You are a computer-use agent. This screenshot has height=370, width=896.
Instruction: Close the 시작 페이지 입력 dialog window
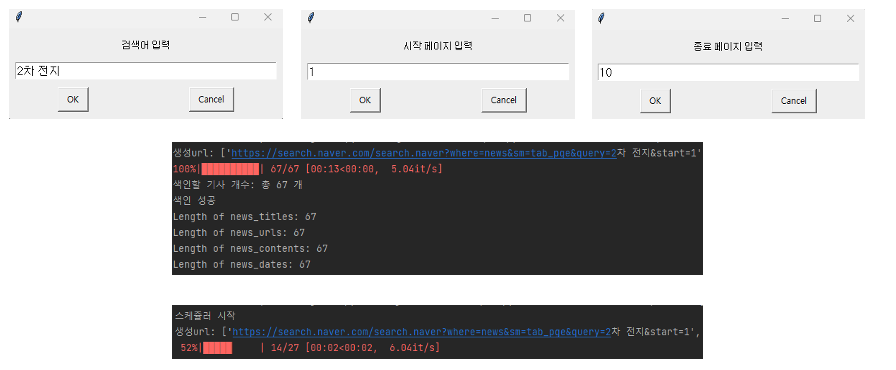[560, 18]
